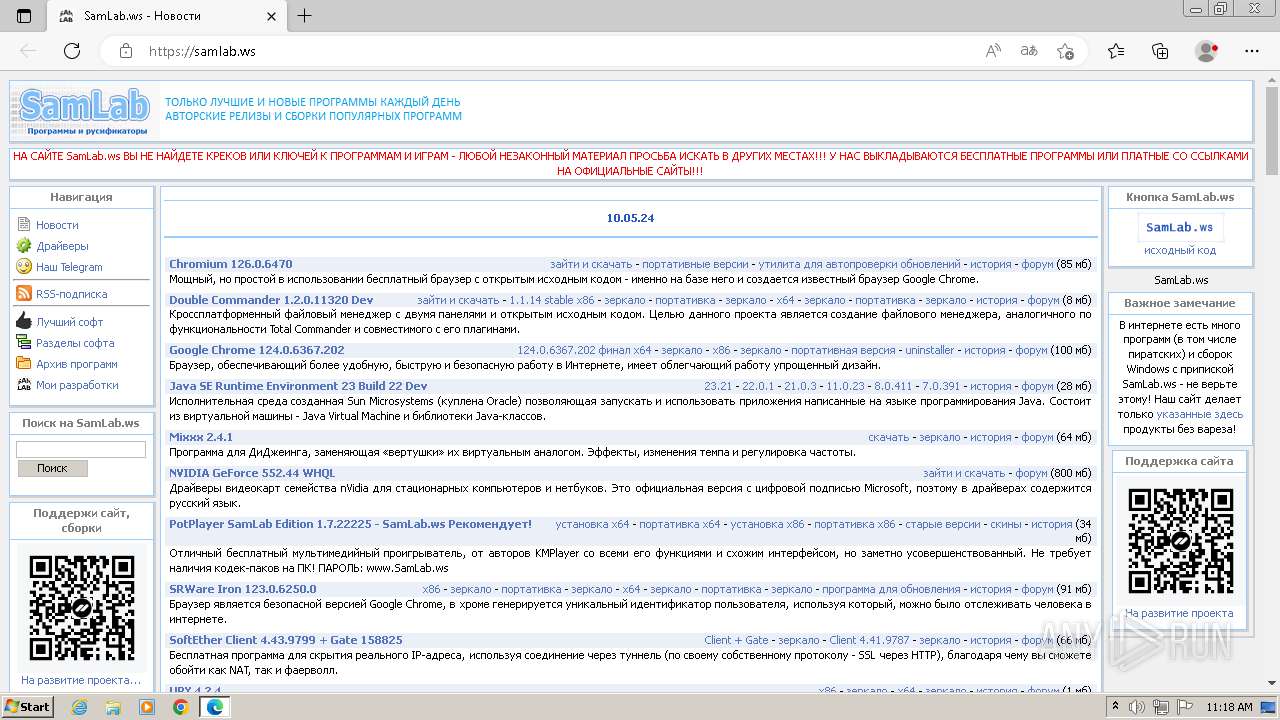Open Java SE Runtime Environment 23 link

[298, 386]
